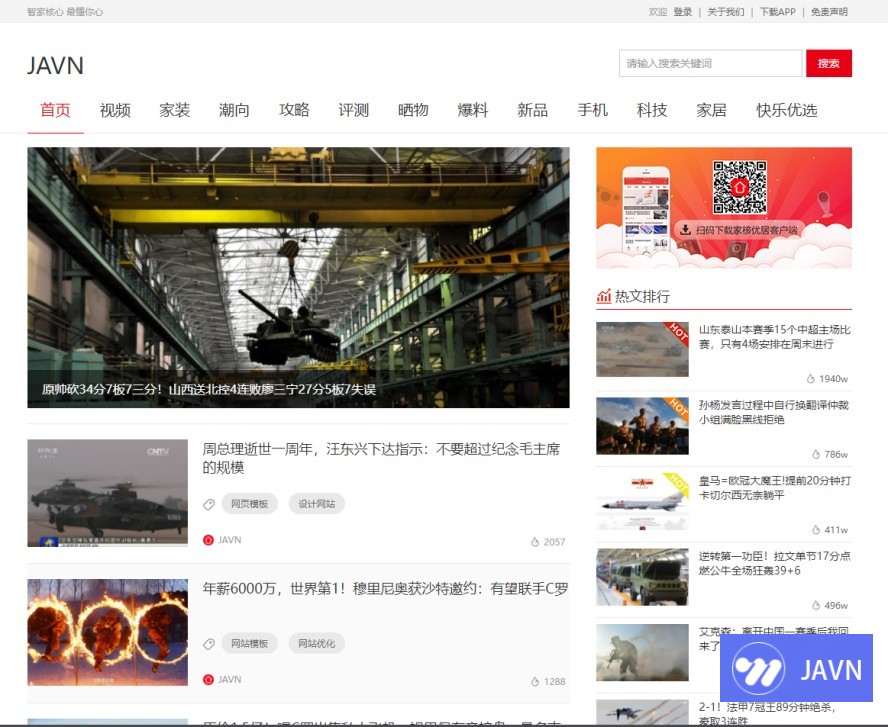Select the 科技 navigation tab

pyautogui.click(x=652, y=110)
